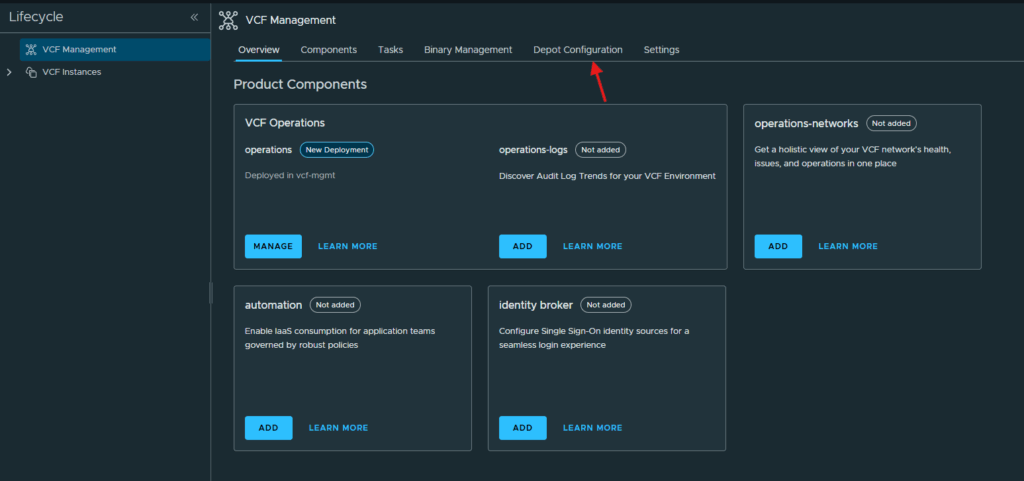Expand the VCF Instances tree node
The height and width of the screenshot is (481, 1024).
(x=9, y=72)
